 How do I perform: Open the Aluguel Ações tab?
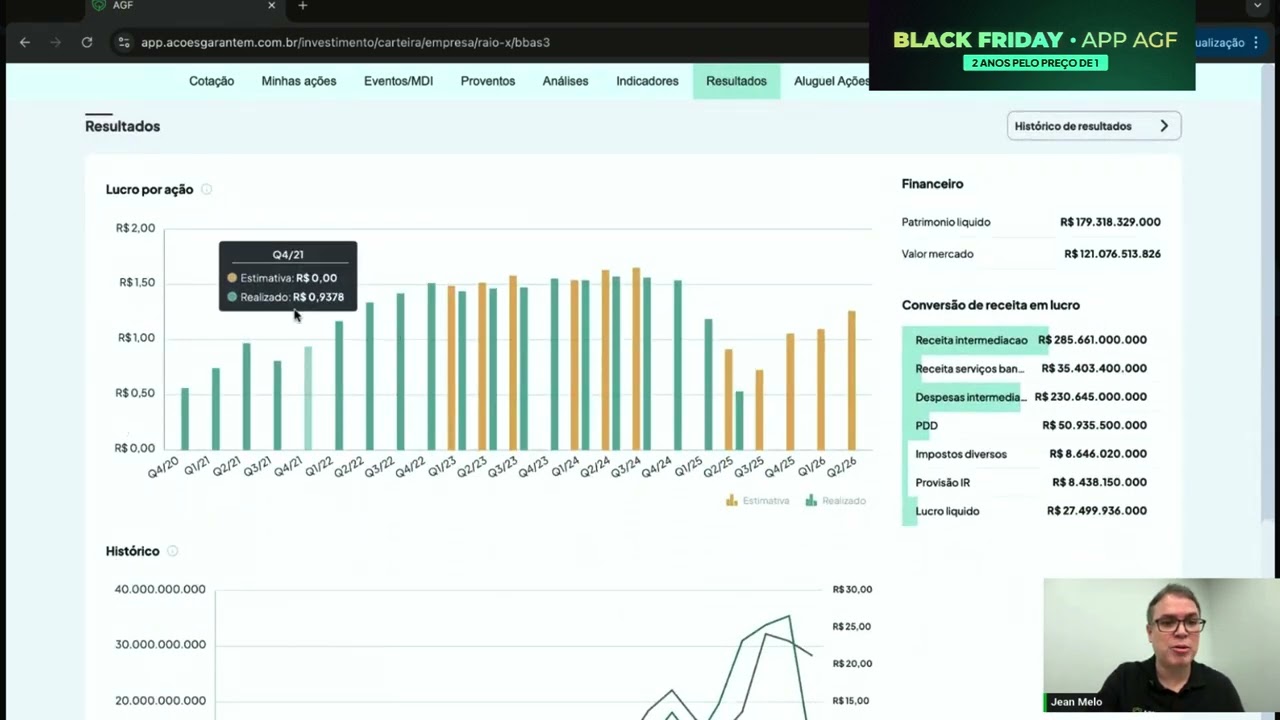tap(831, 81)
